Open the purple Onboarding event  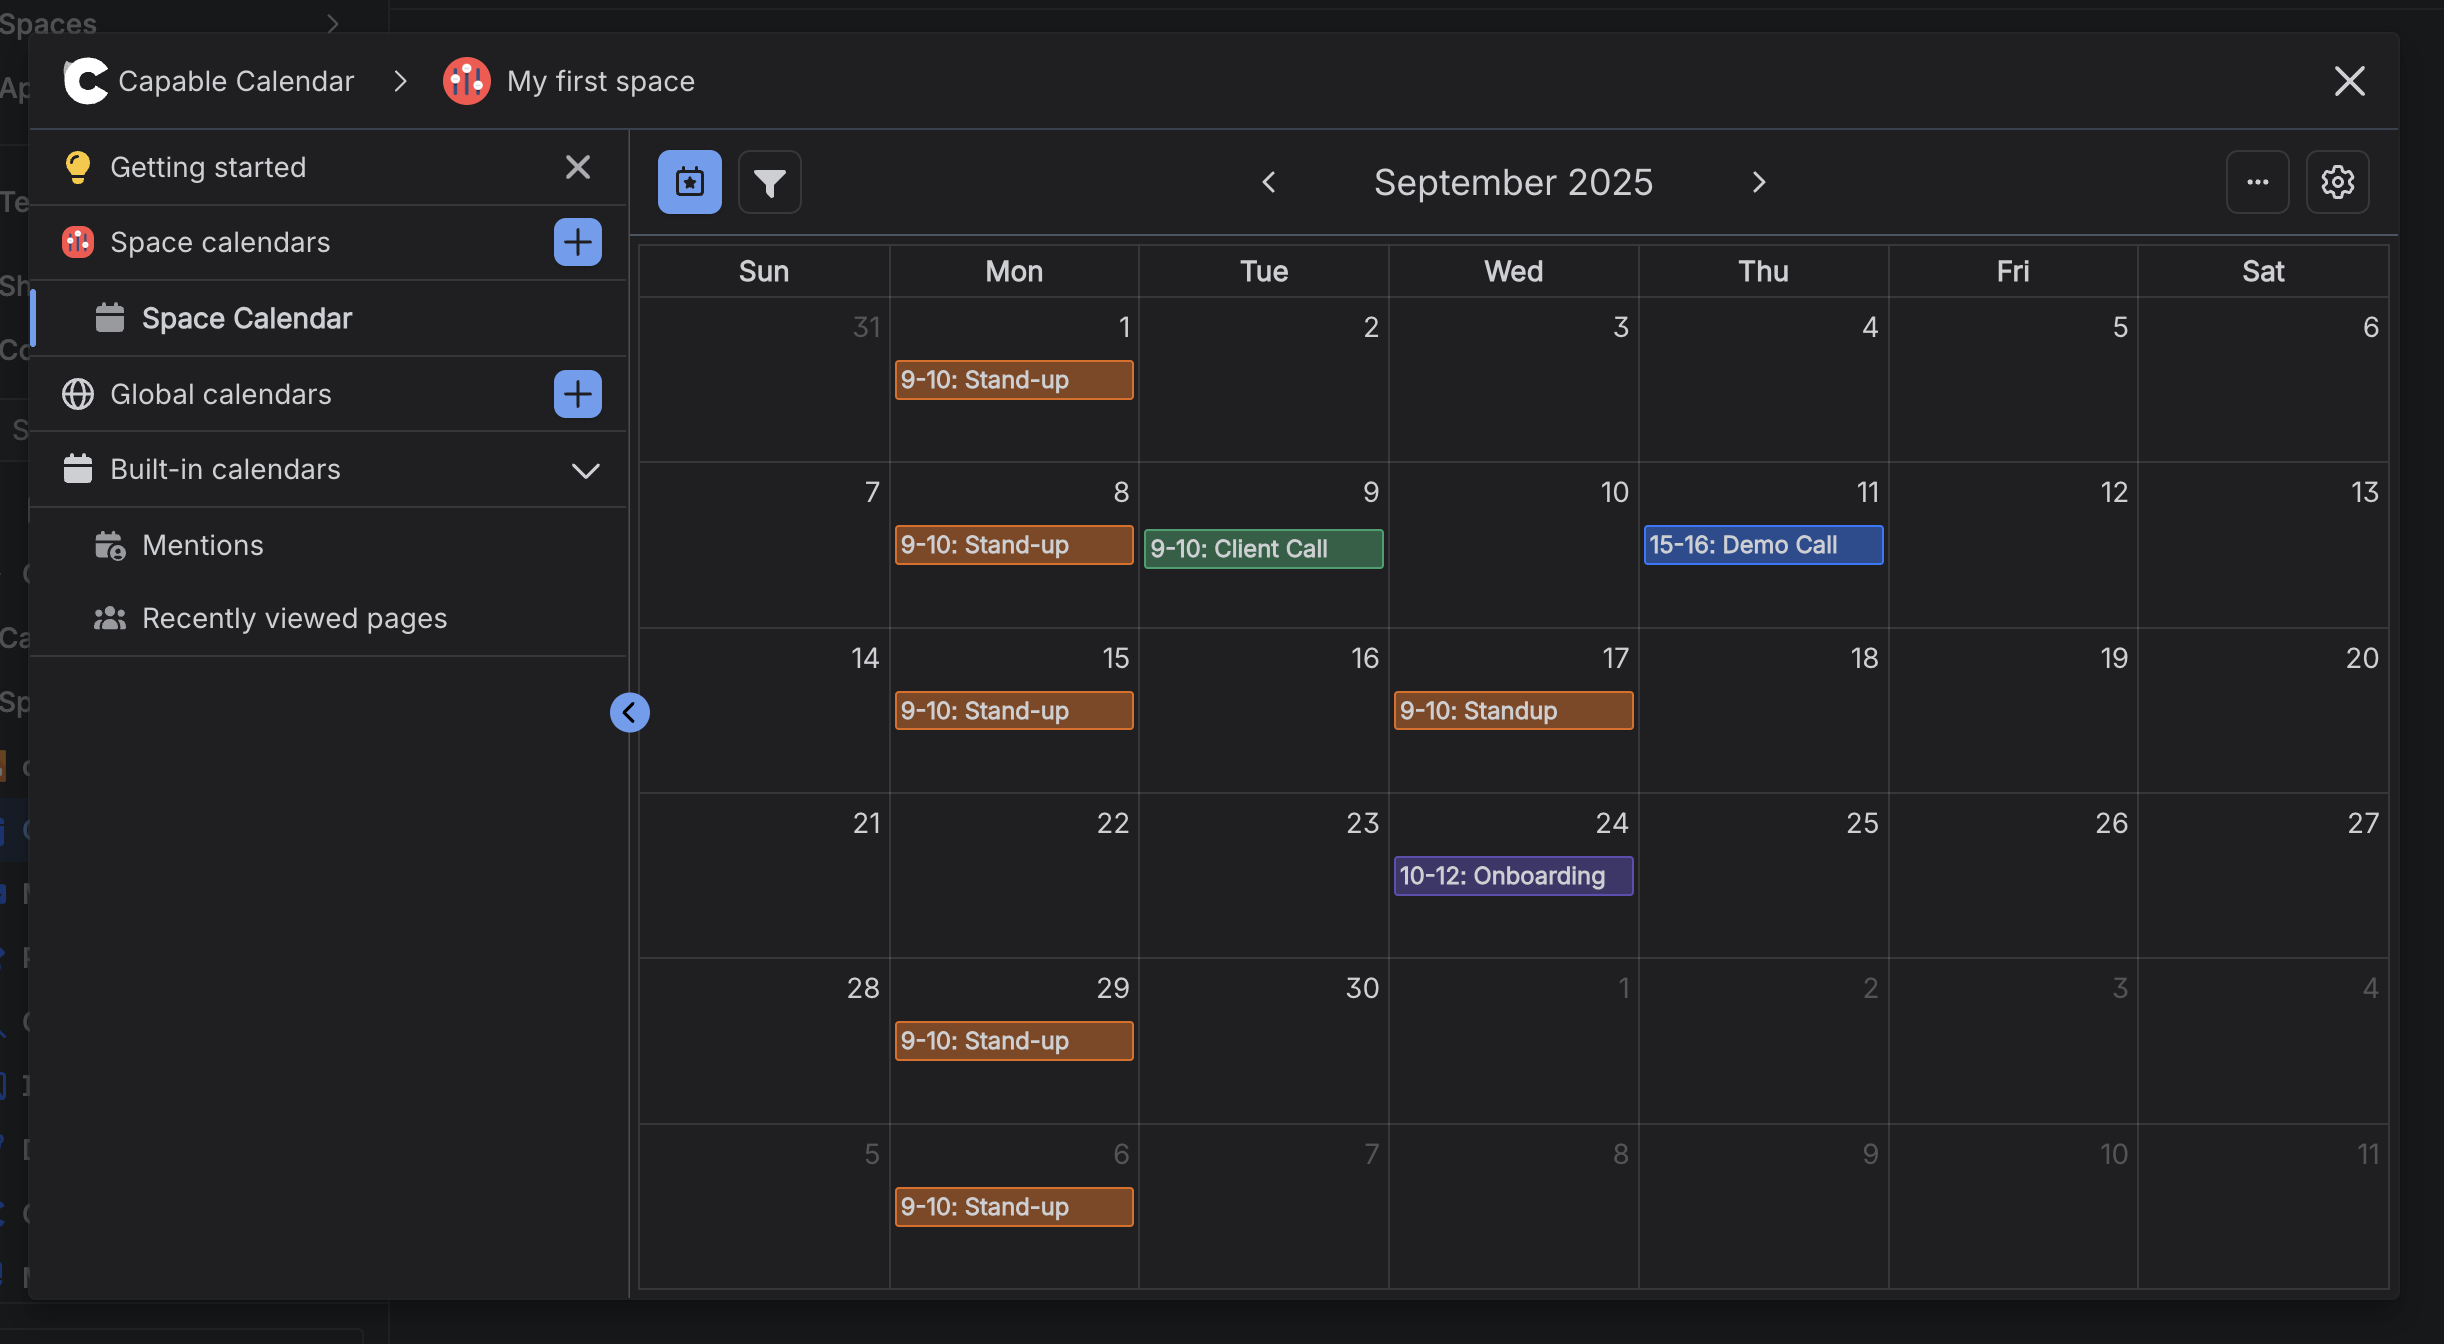tap(1512, 876)
